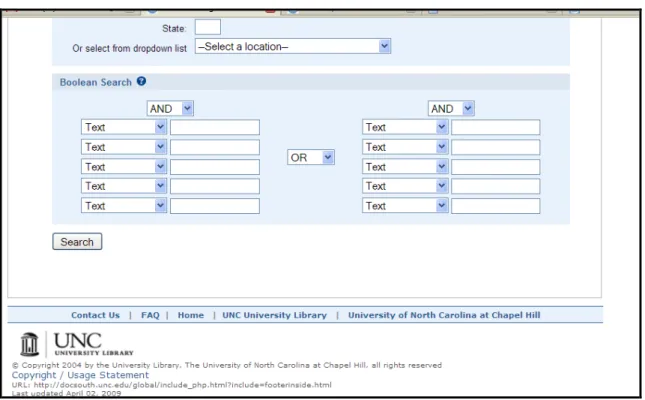Screen dimensions: 645x400
Task: Click the Search button
Action: [x=77, y=242]
